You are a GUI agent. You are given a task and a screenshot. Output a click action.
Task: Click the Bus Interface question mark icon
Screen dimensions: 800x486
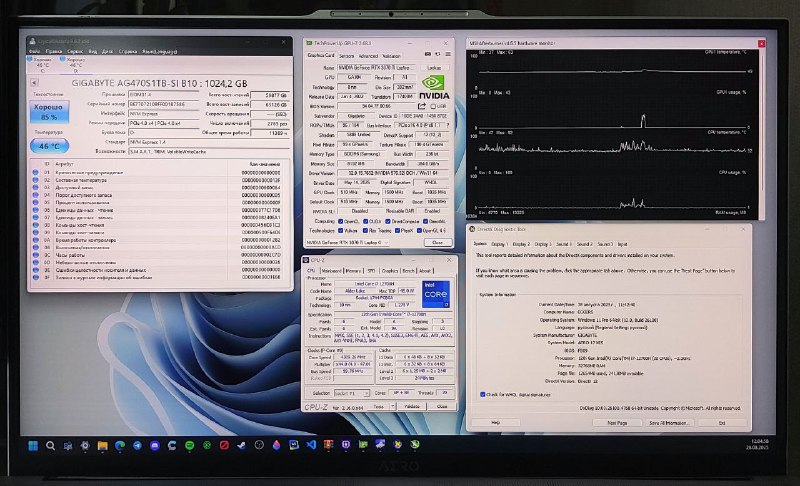[448, 125]
